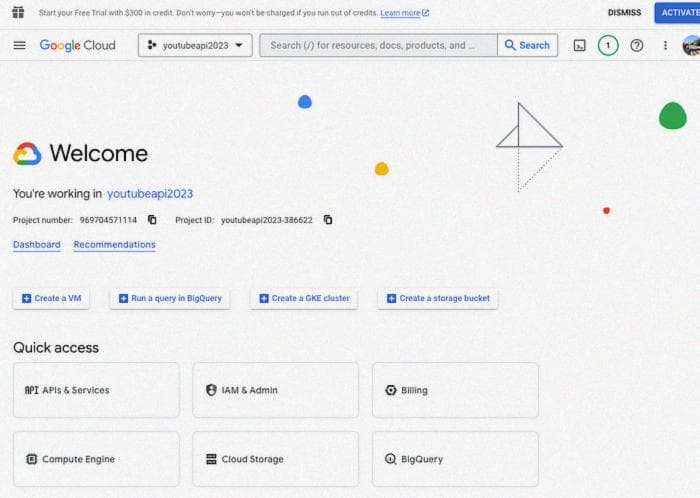Open the APIs & Services quick access card
700x498 pixels.
pyautogui.click(x=96, y=390)
